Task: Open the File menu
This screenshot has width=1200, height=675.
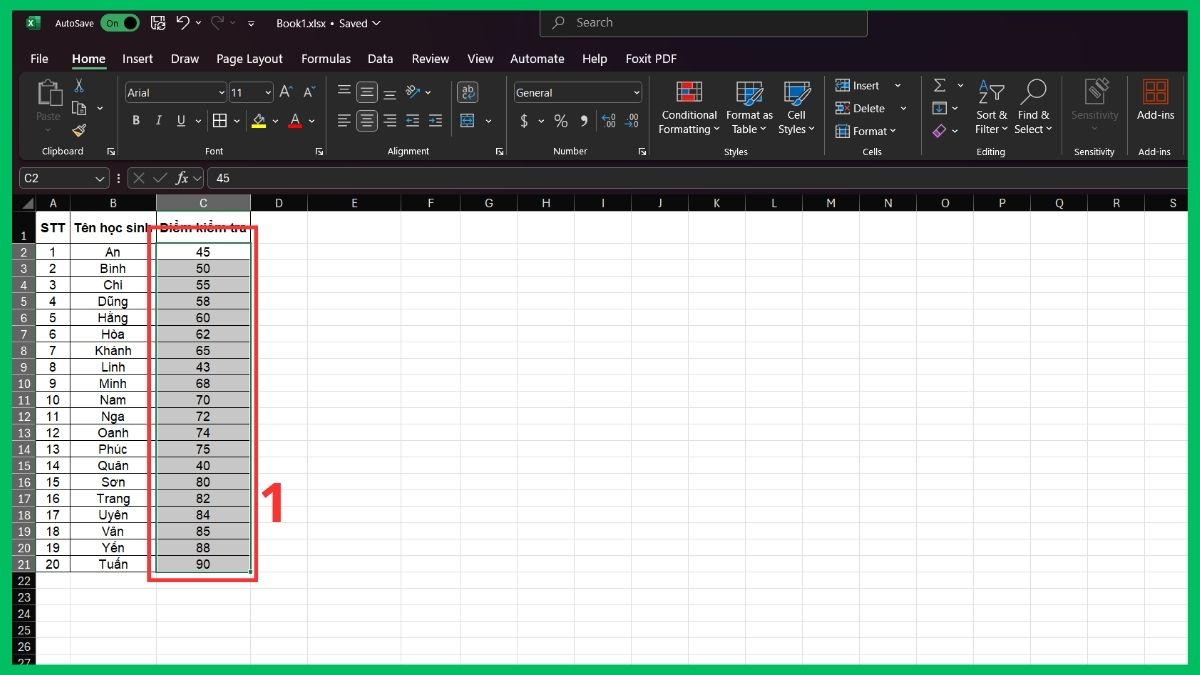Action: (39, 59)
